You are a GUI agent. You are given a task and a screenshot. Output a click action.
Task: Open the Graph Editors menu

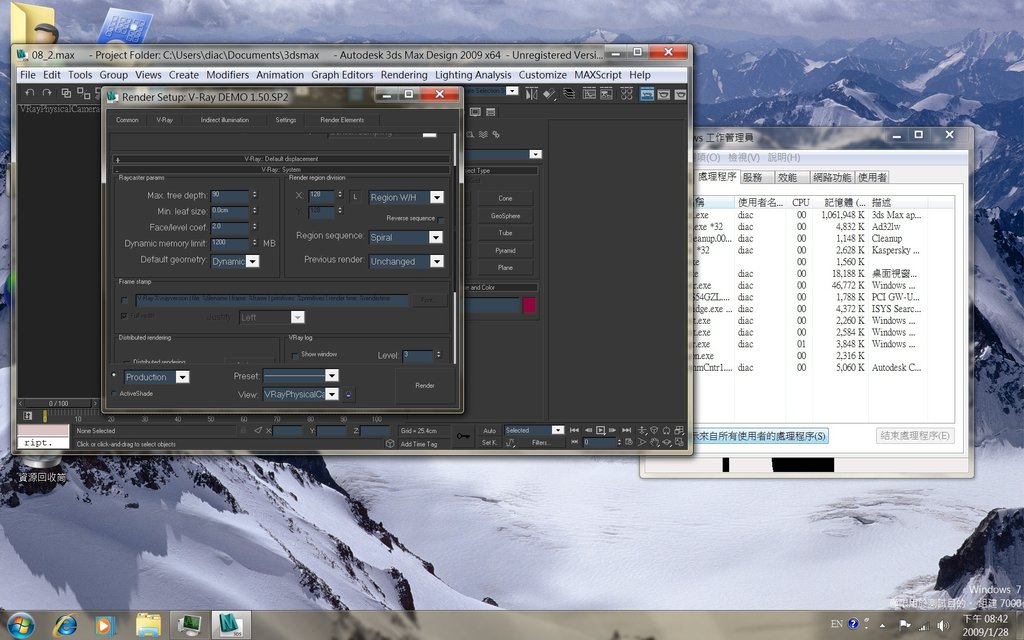pyautogui.click(x=342, y=75)
